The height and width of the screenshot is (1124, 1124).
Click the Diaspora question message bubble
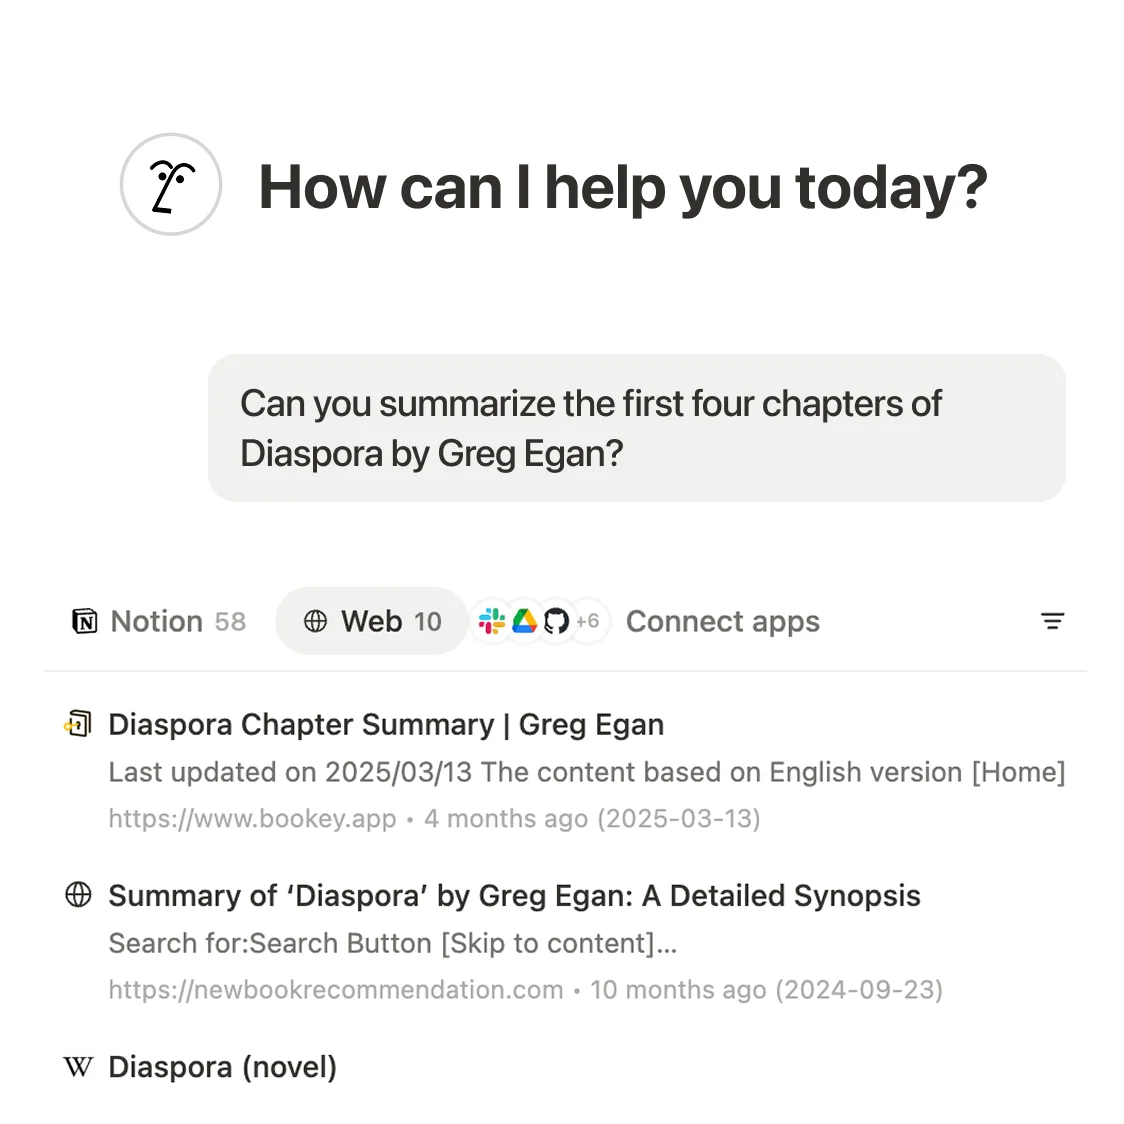click(636, 428)
